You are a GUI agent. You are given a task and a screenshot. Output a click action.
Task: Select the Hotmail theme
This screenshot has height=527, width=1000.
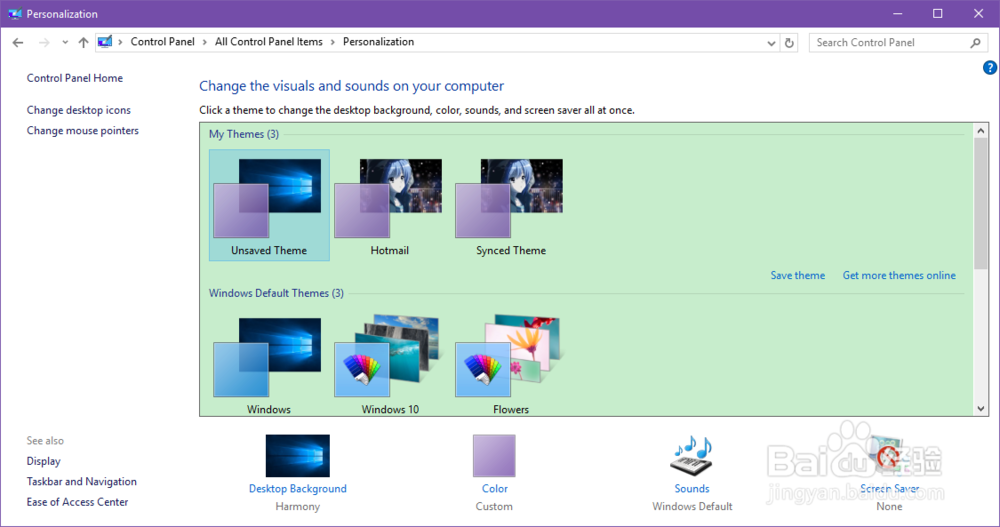click(390, 205)
